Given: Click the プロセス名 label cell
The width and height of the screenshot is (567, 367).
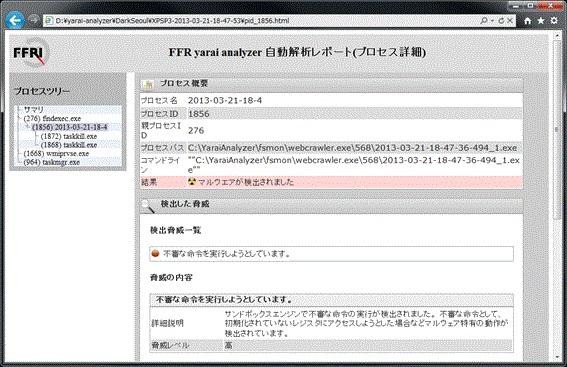Looking at the screenshot, I should click(159, 101).
